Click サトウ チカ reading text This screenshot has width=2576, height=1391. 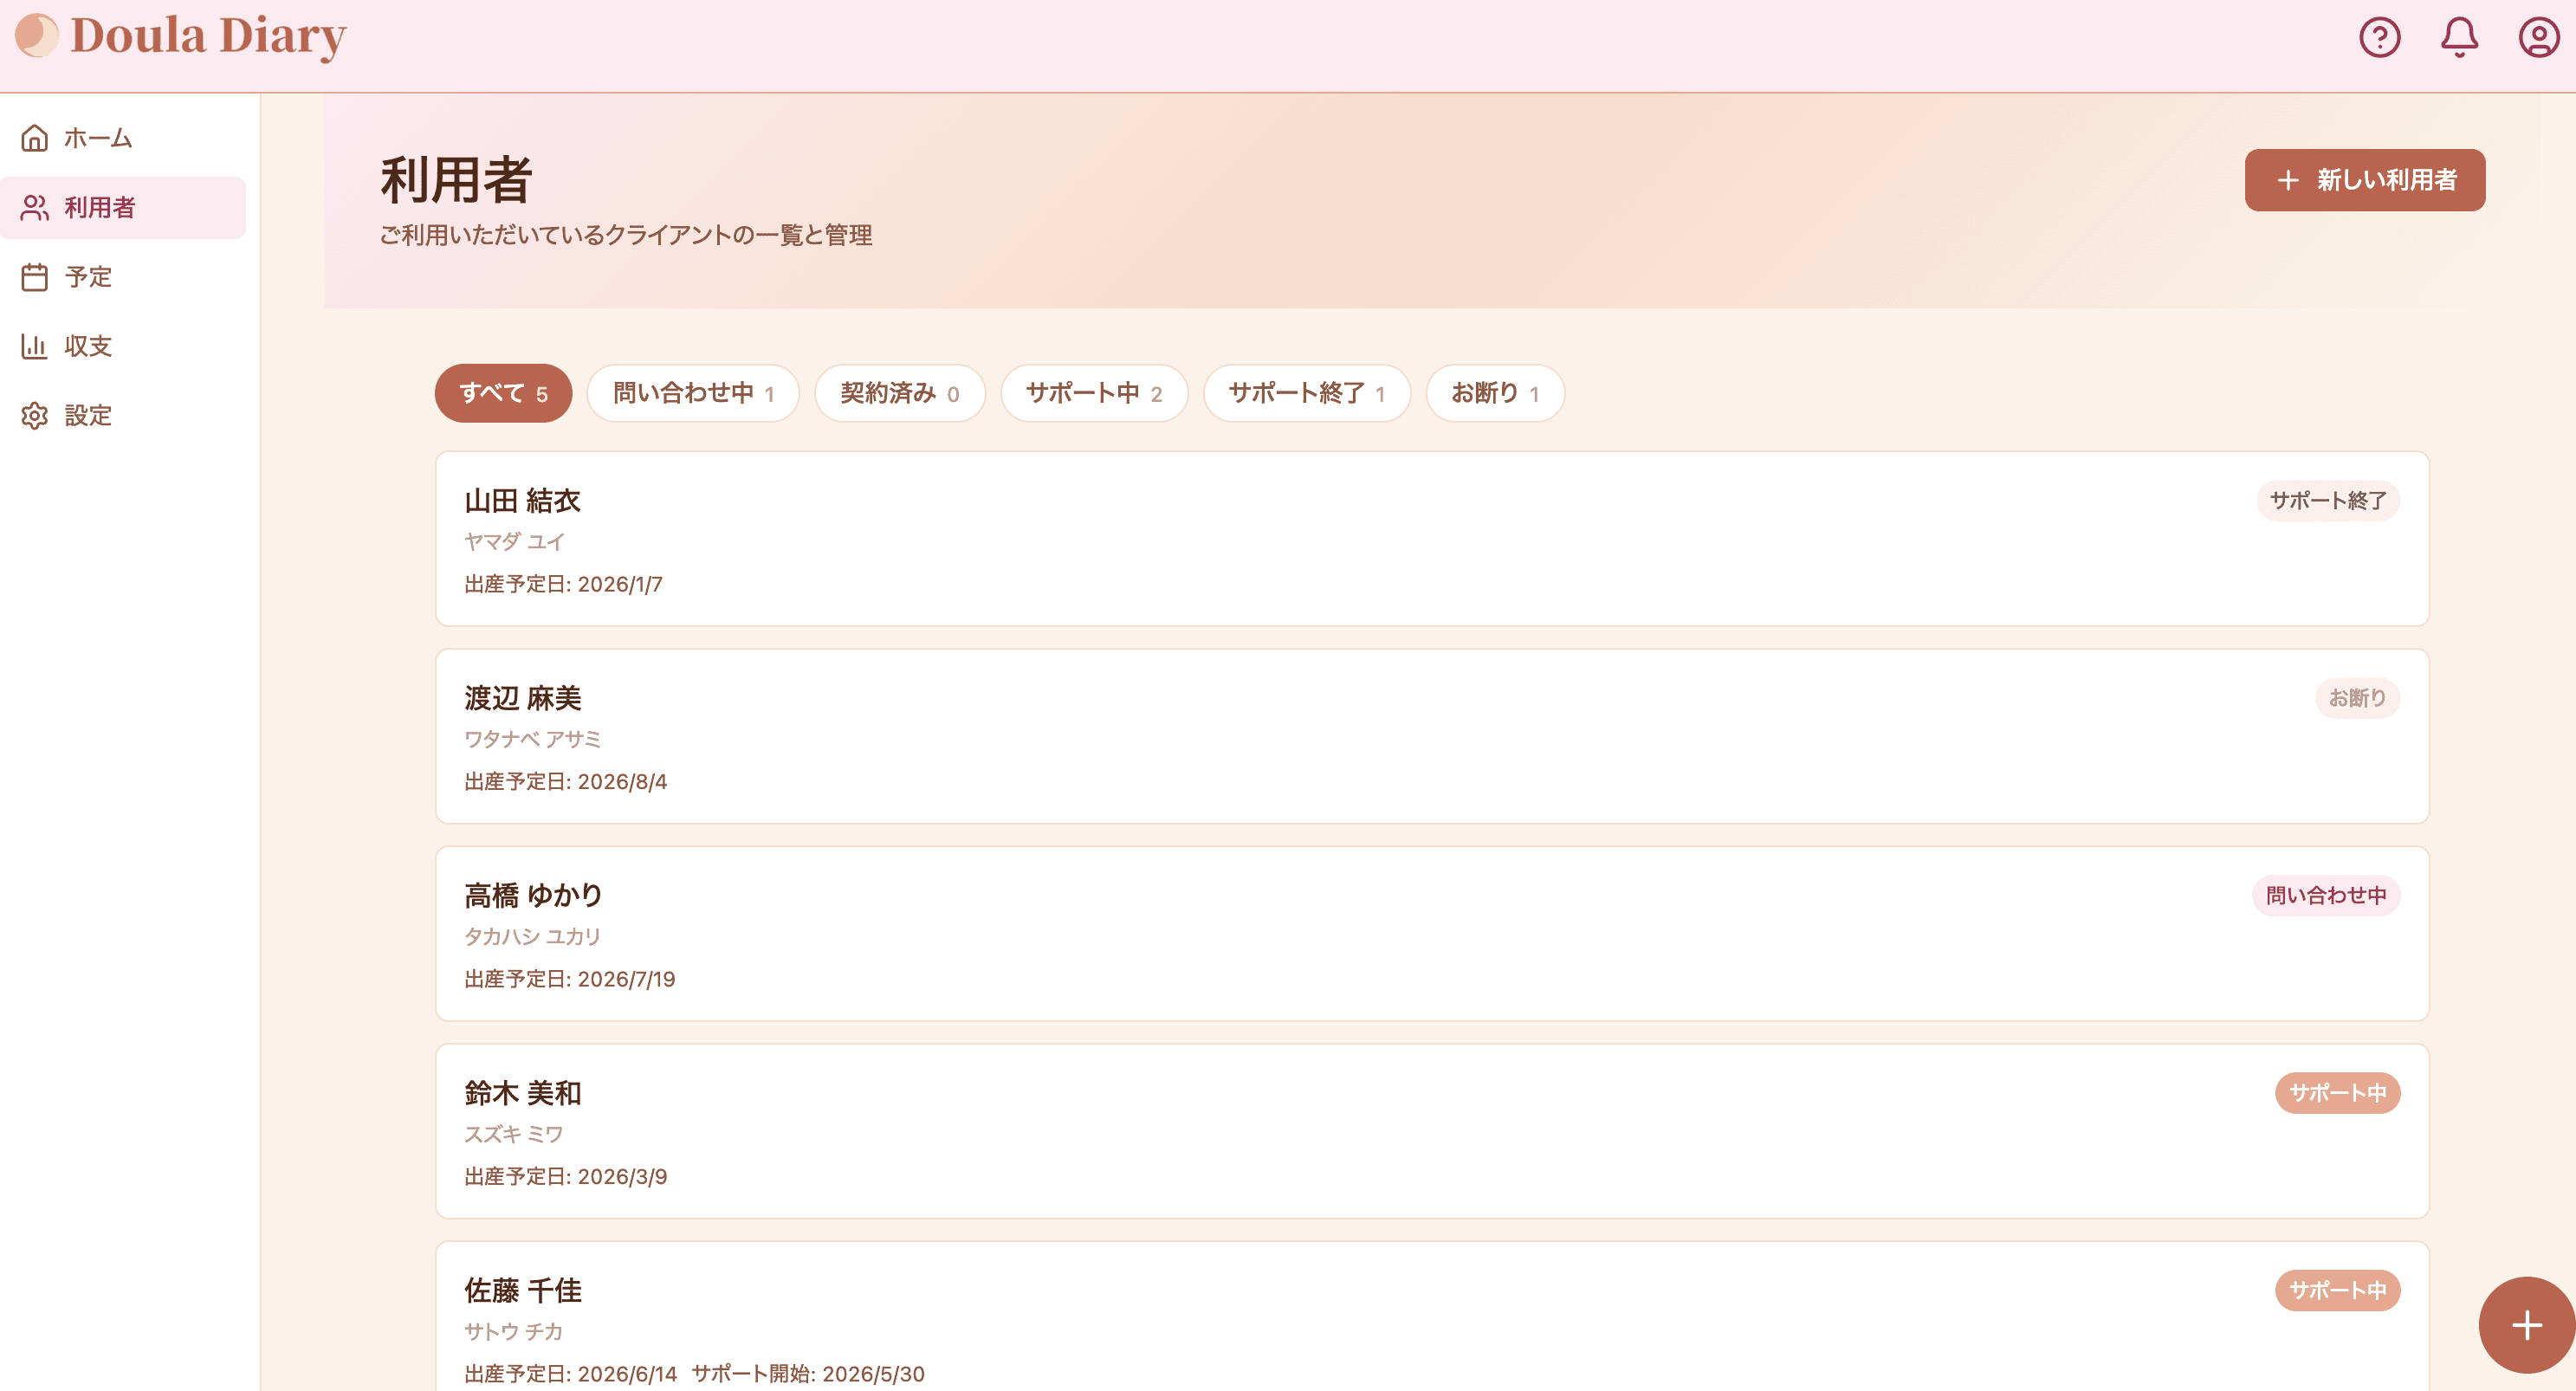(513, 1332)
